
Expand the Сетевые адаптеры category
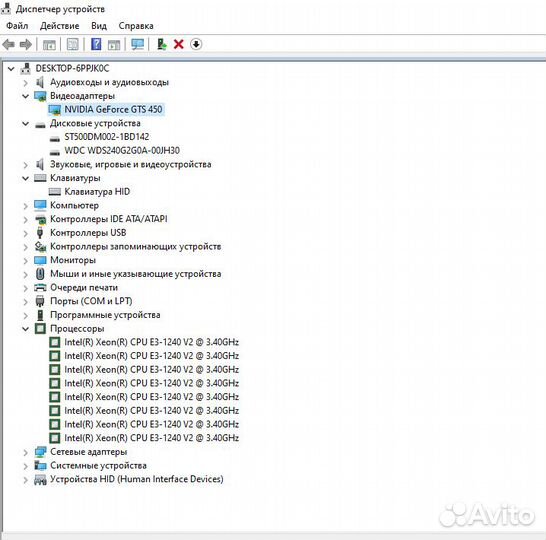(x=25, y=452)
